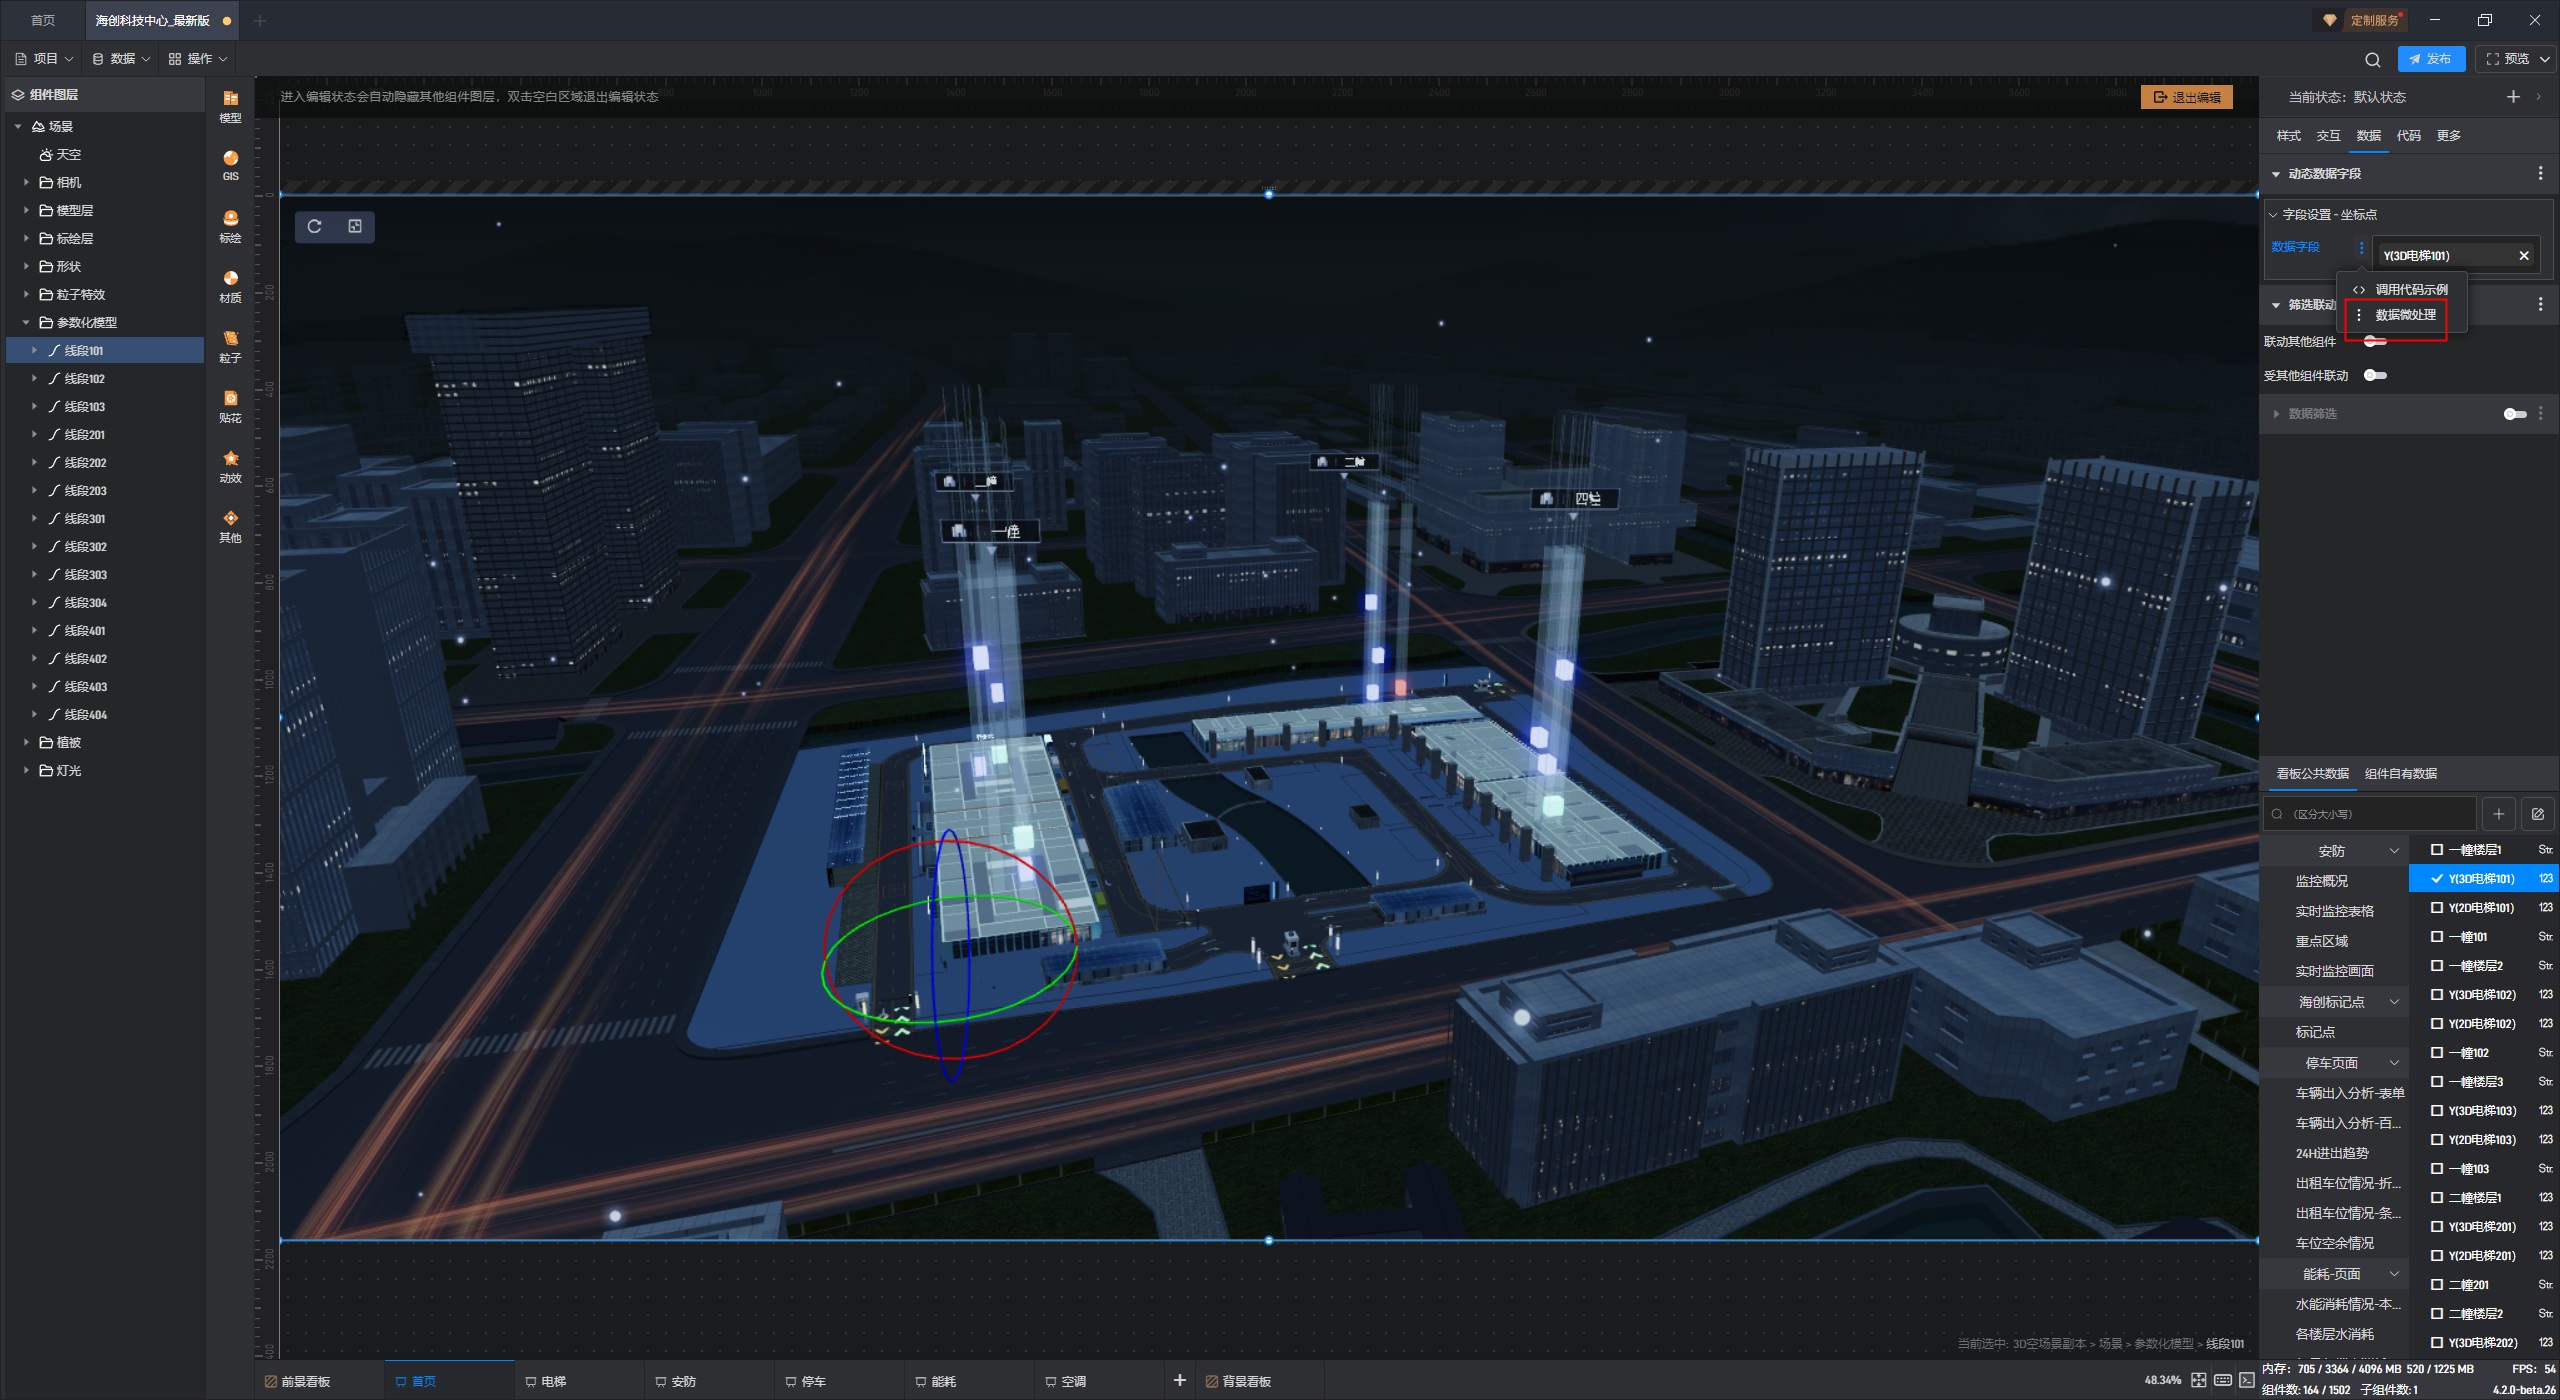Open the 动效 animation effects icon

pyautogui.click(x=230, y=464)
